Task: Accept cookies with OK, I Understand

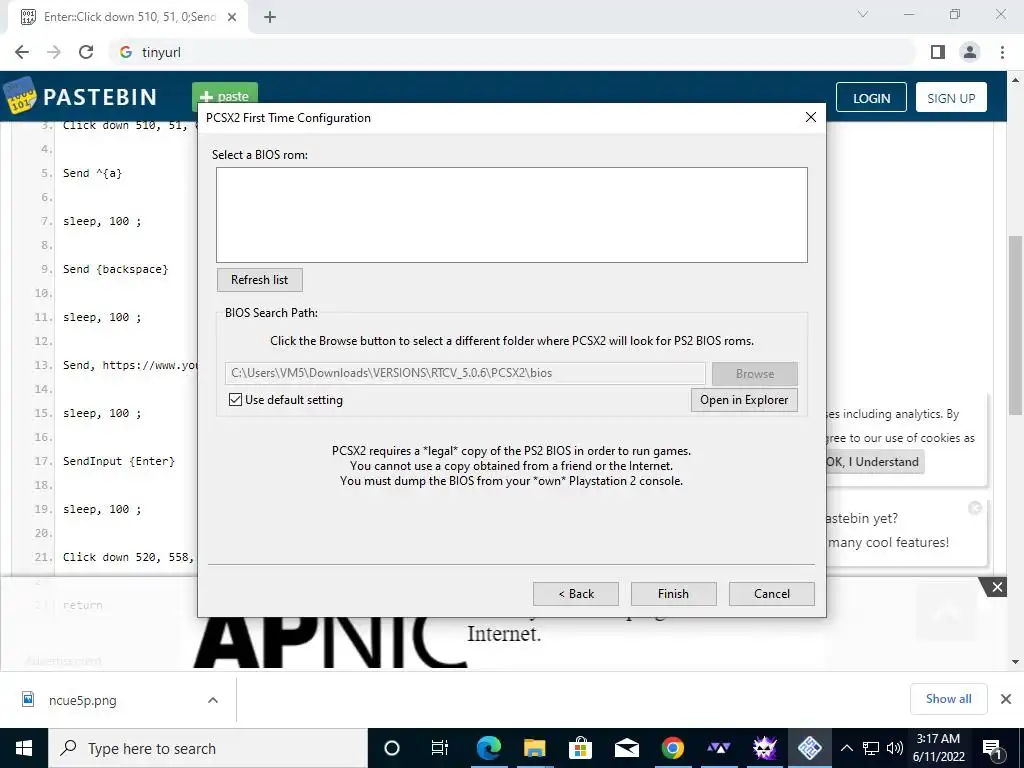Action: pos(872,462)
